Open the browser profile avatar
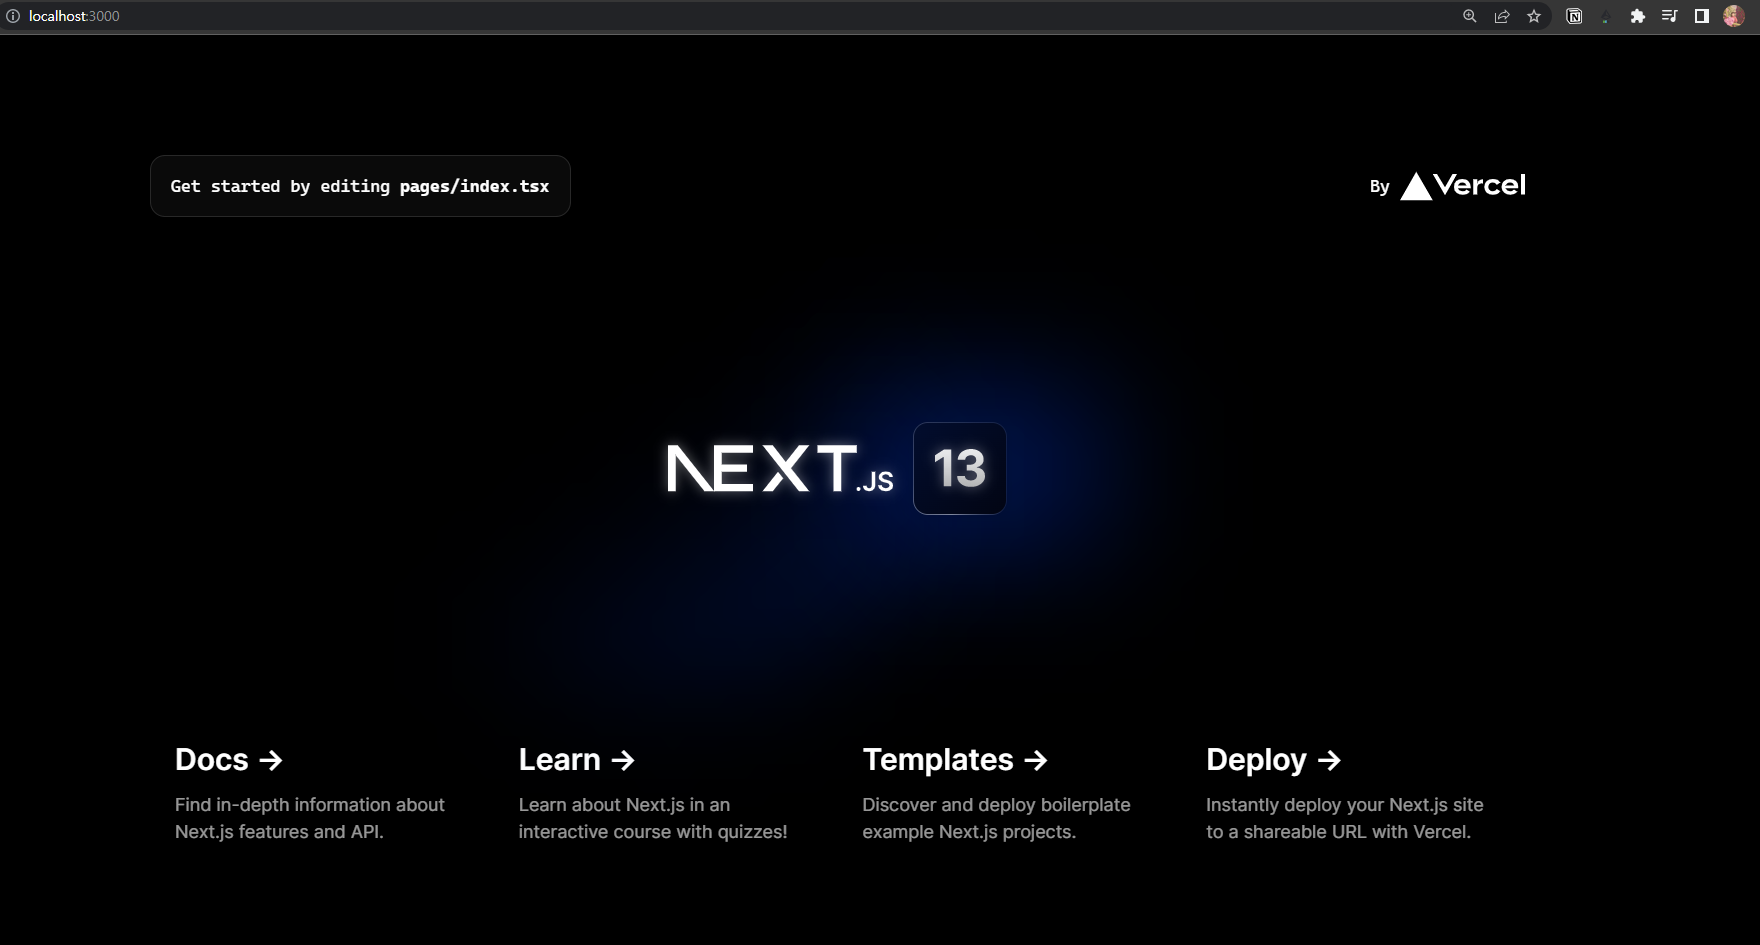The height and width of the screenshot is (945, 1760). [x=1734, y=16]
